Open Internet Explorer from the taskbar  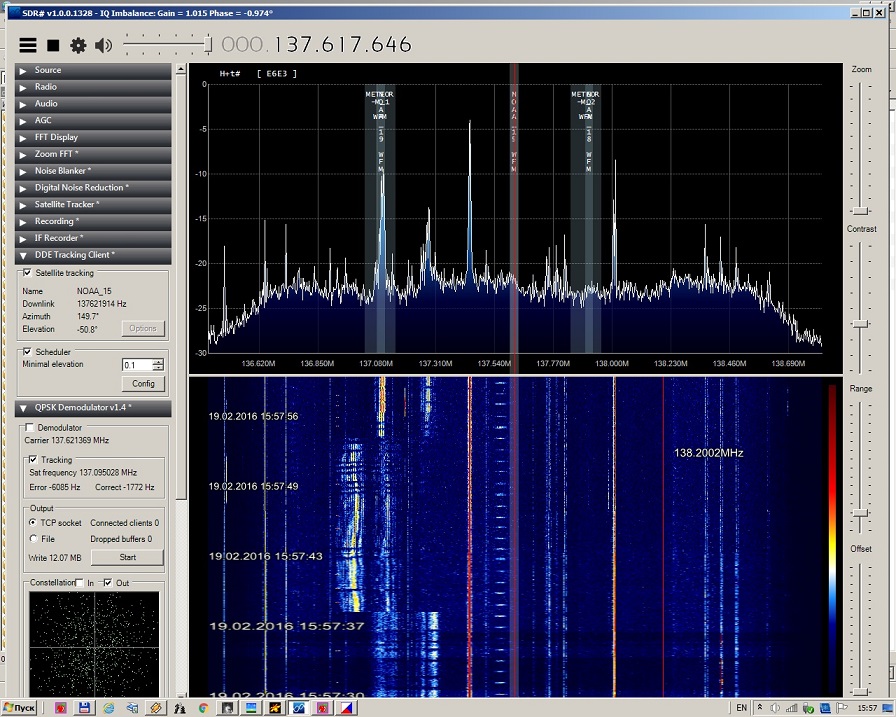coord(109,708)
